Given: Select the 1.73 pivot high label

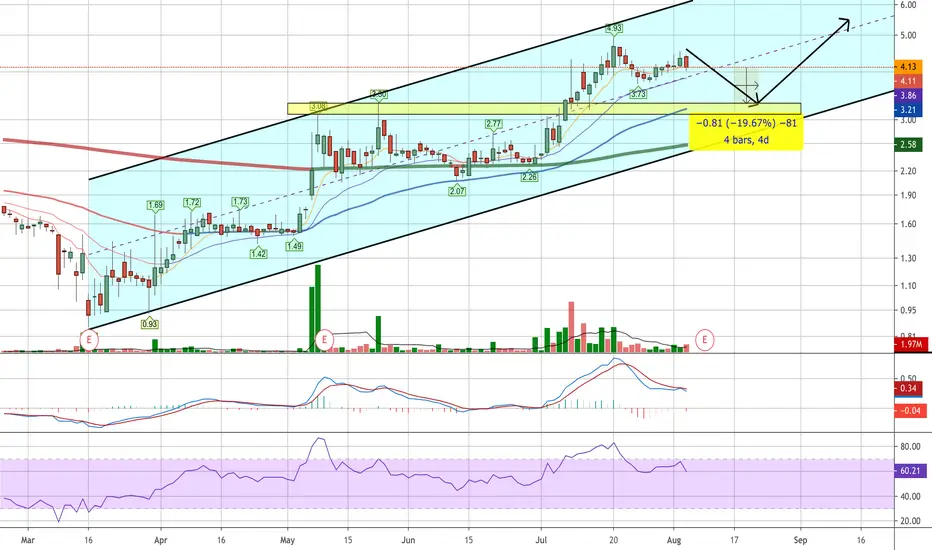Looking at the screenshot, I should tap(240, 202).
